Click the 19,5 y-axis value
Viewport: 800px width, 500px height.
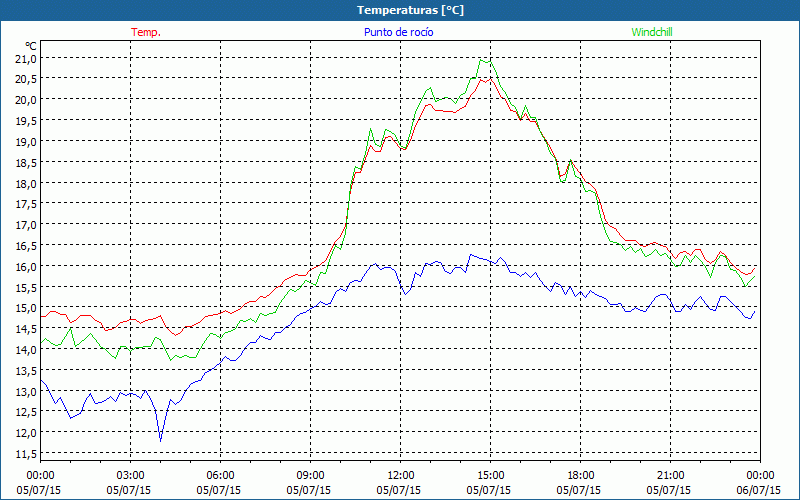[27, 121]
